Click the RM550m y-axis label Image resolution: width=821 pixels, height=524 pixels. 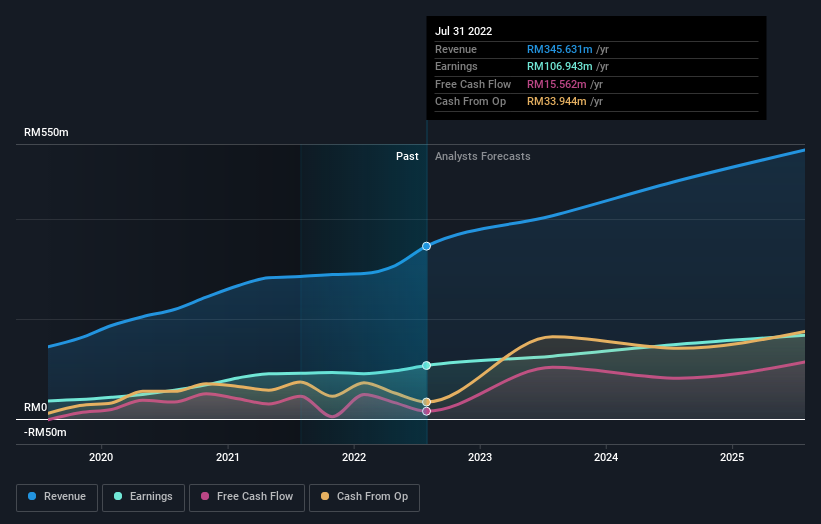coord(46,132)
